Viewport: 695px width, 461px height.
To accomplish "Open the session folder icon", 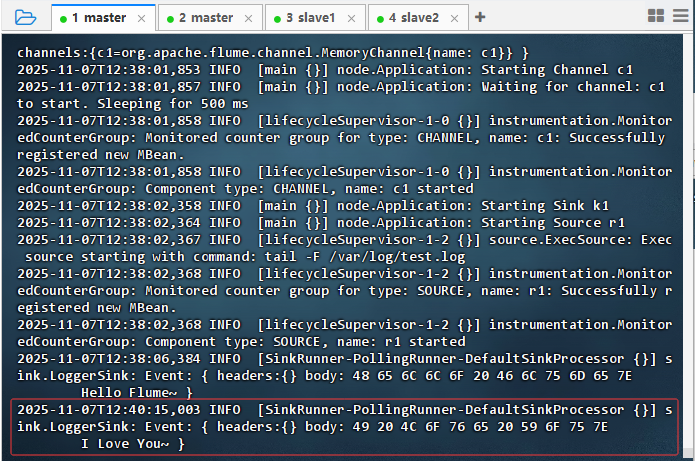I will pos(25,18).
